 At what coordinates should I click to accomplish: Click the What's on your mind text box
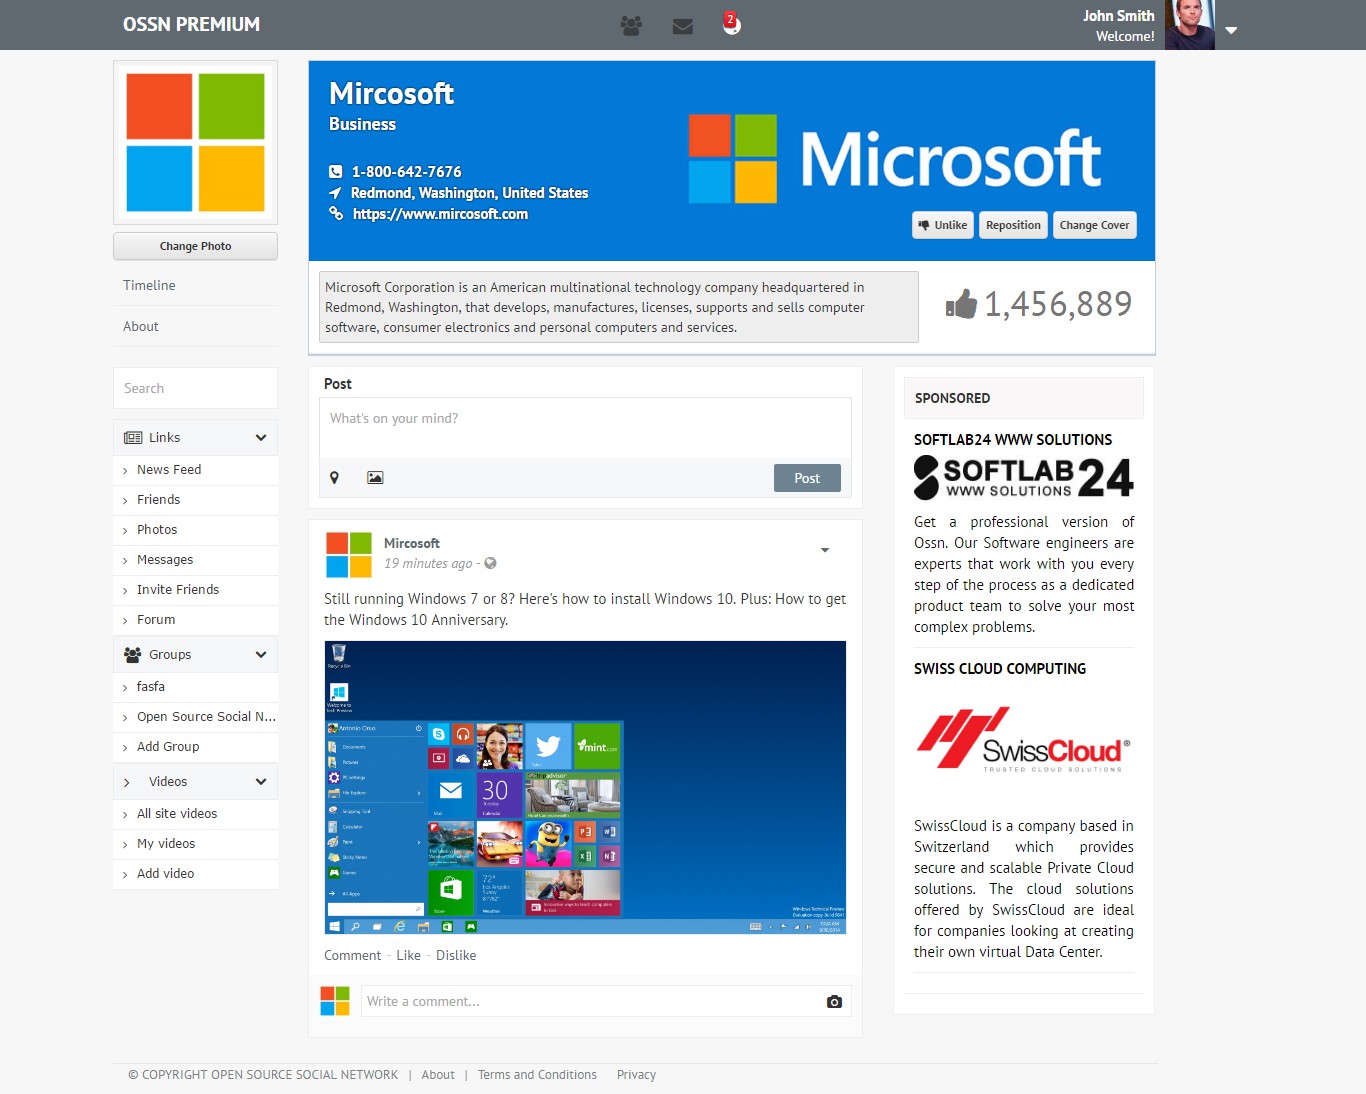click(585, 428)
